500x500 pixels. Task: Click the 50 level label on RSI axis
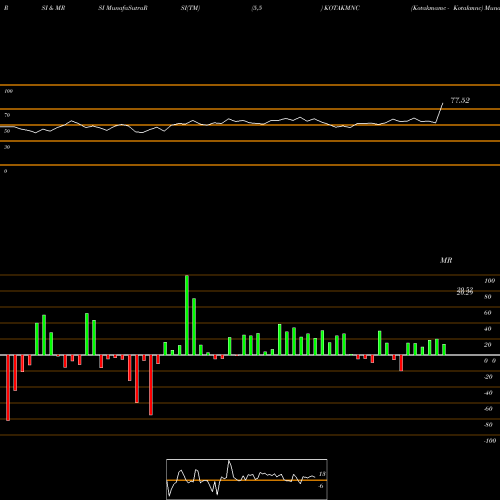click(7, 131)
